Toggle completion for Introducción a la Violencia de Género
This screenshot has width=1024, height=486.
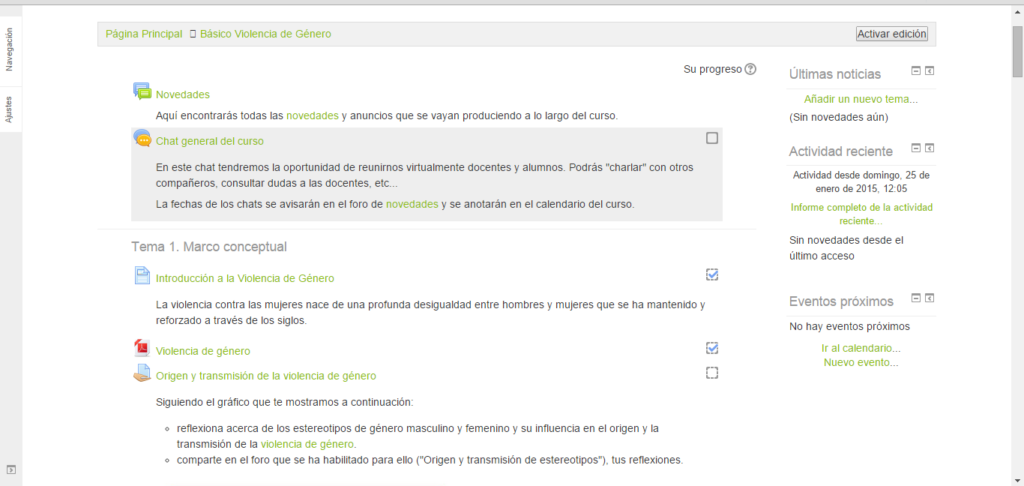[x=712, y=275]
